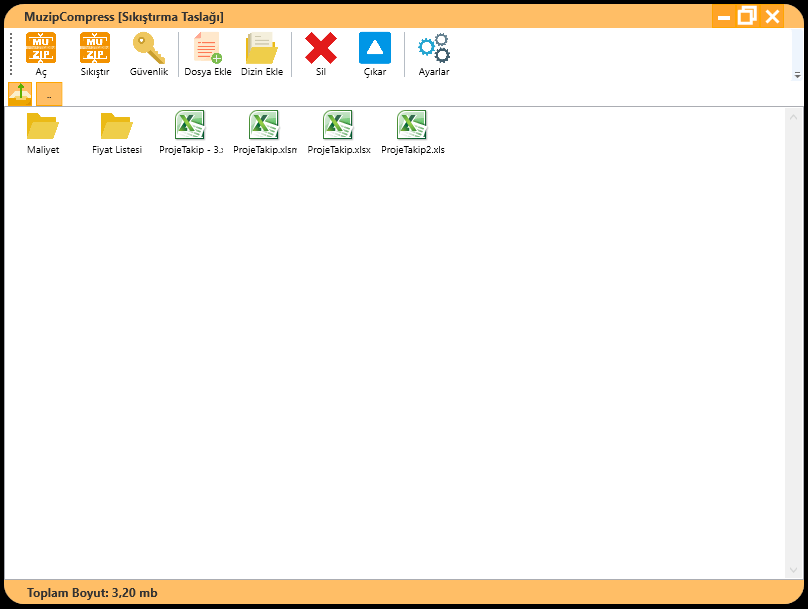Select the Fiyat Listesi folder
The height and width of the screenshot is (609, 808).
pos(117,133)
